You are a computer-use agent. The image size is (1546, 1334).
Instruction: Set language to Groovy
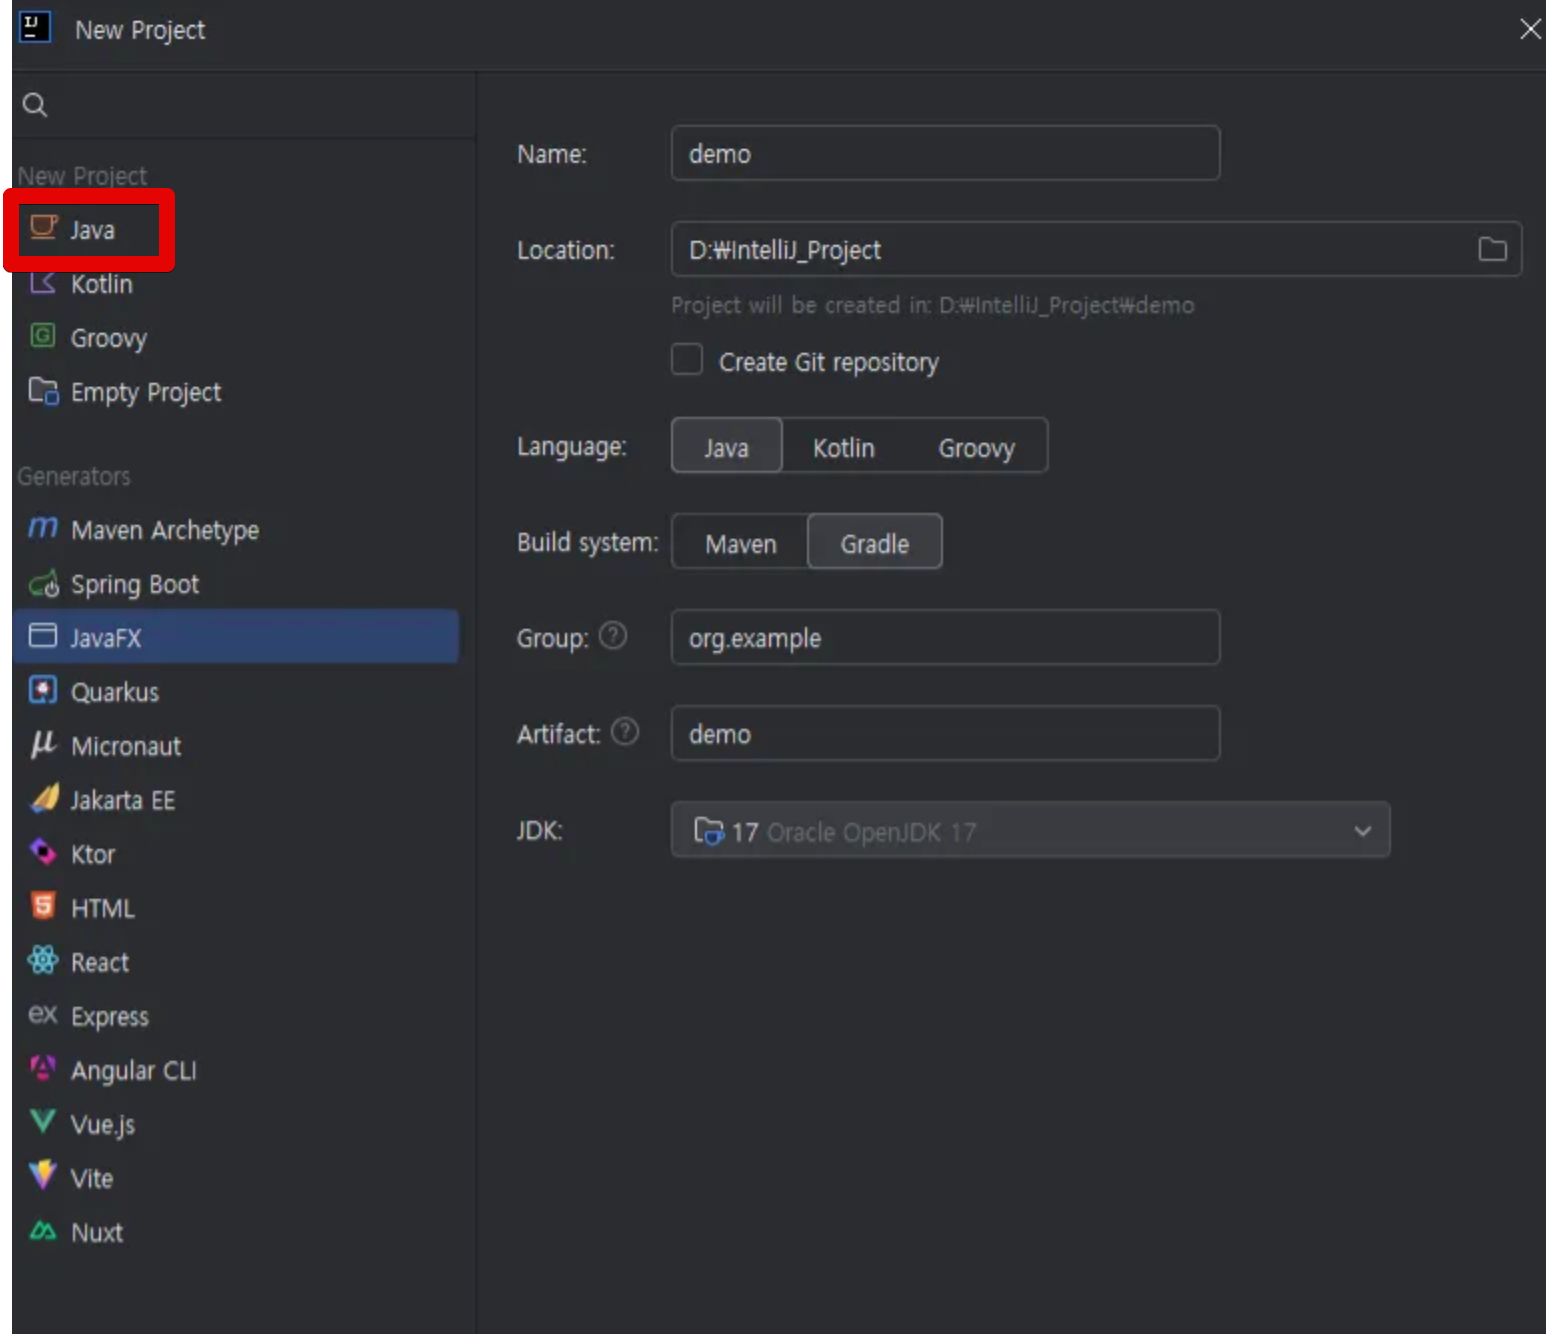pos(976,447)
